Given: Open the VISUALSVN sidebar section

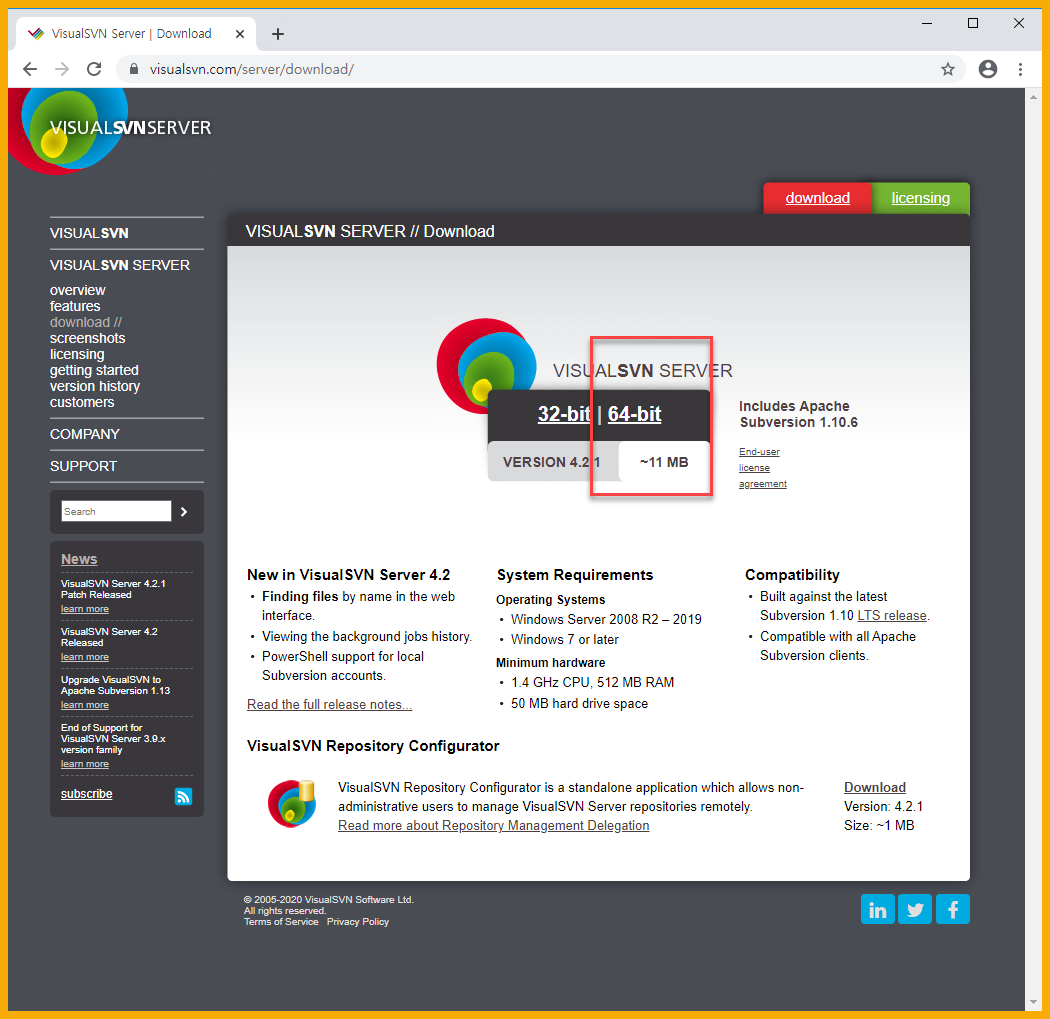Looking at the screenshot, I should tap(89, 233).
